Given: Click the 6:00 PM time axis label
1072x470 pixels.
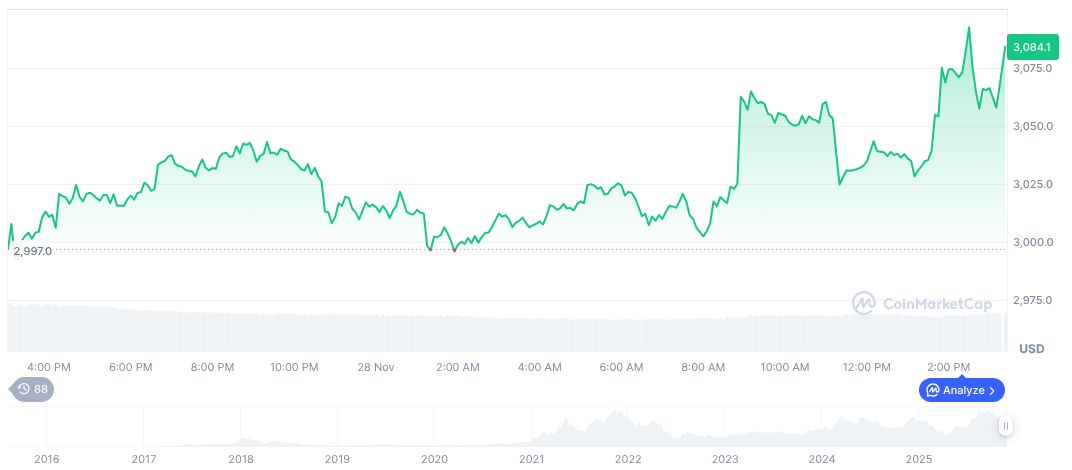Looking at the screenshot, I should coord(130,367).
